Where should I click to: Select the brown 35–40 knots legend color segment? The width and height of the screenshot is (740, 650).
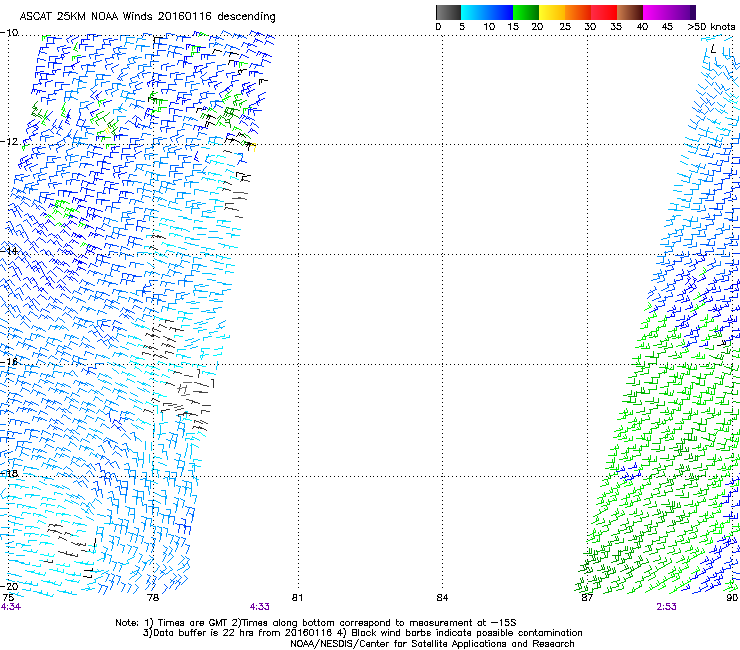tap(630, 12)
